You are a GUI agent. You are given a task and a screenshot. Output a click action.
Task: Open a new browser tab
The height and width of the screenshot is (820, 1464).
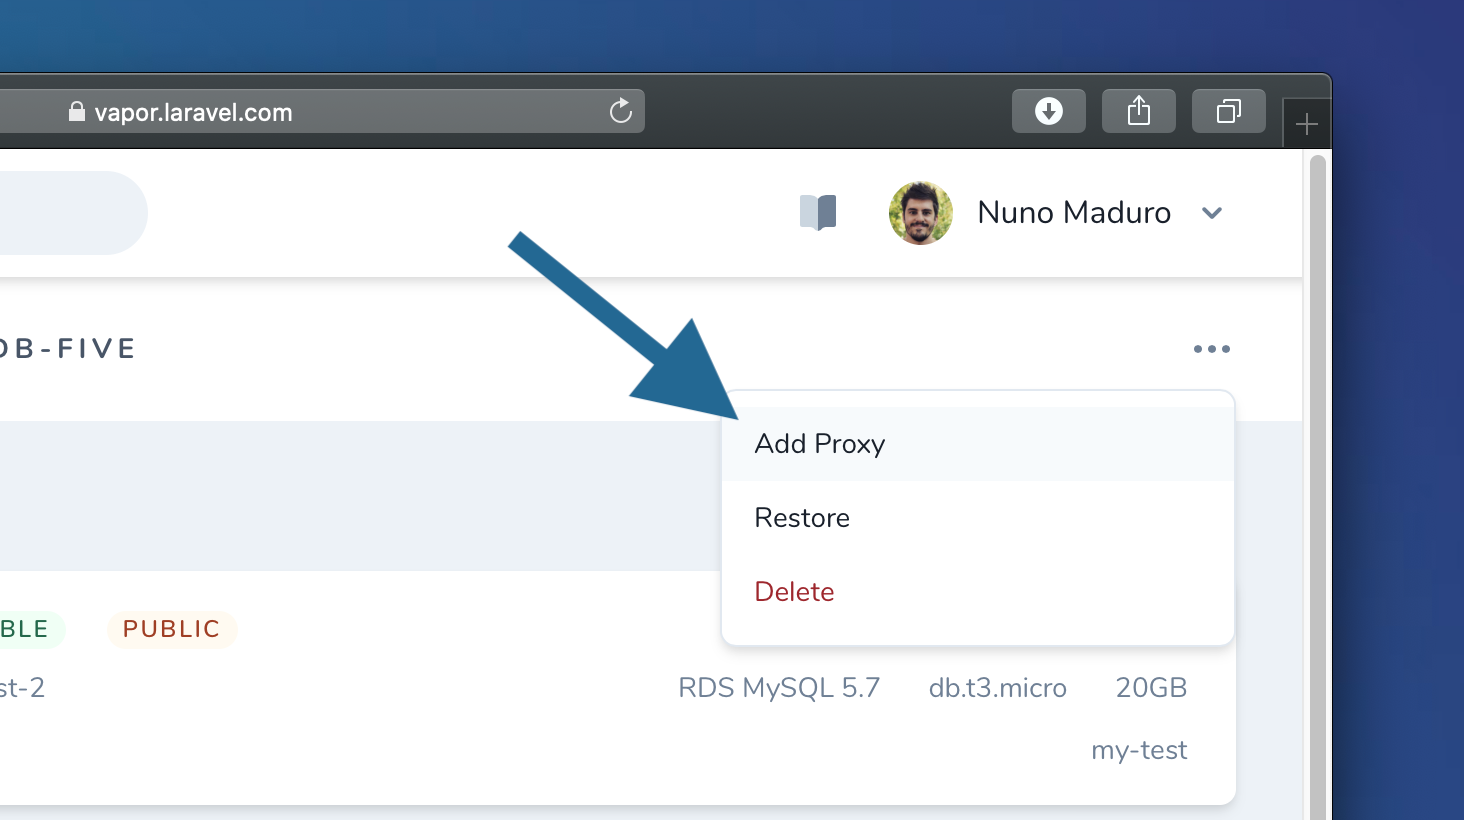pyautogui.click(x=1306, y=124)
